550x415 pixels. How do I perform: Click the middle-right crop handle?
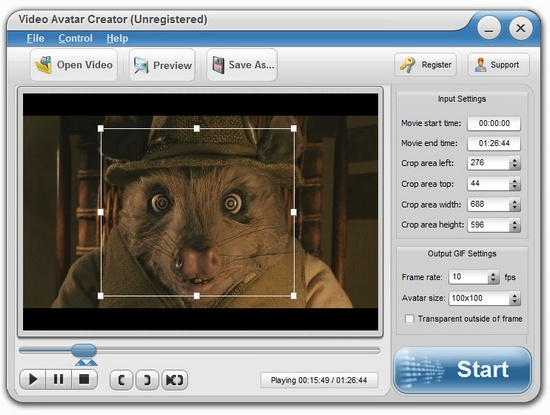[x=294, y=212]
